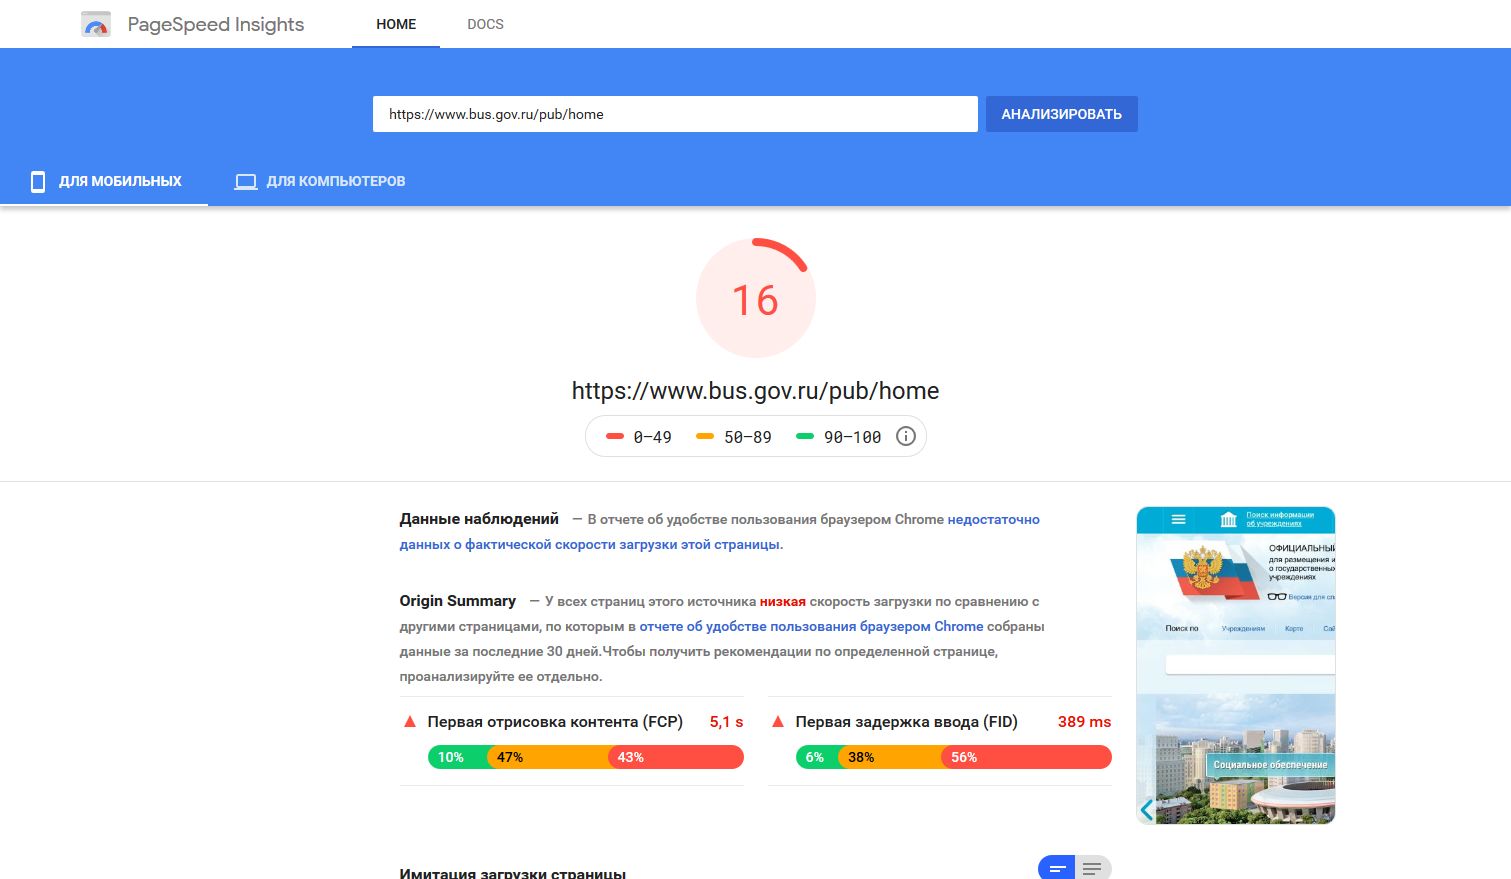1511x879 pixels.
Task: Select the blue summary view toggle button
Action: [1056, 868]
